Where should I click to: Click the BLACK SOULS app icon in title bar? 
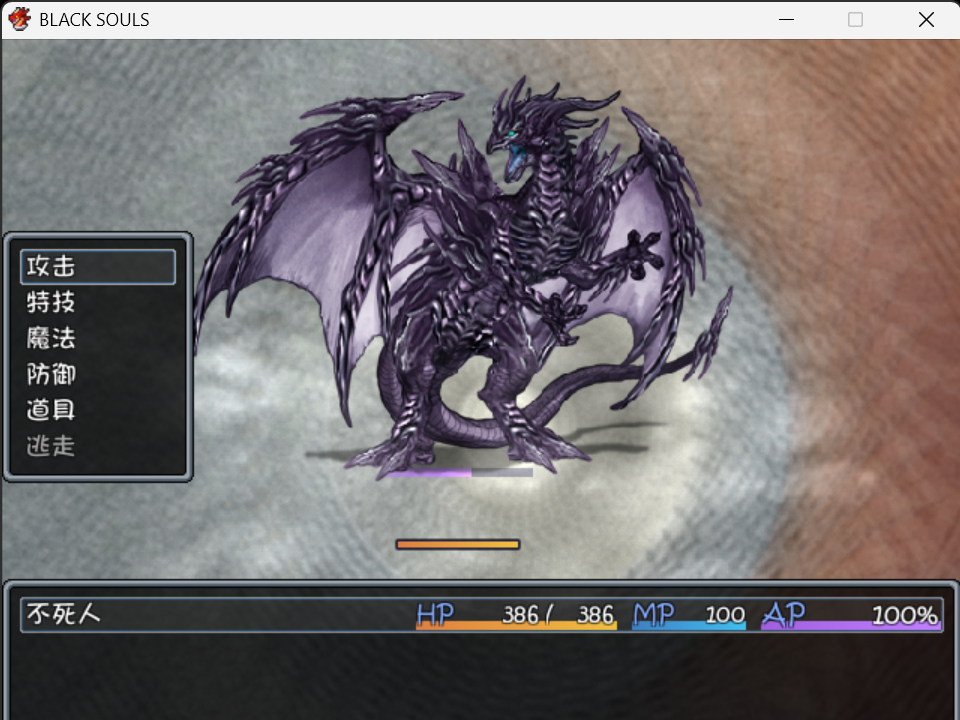(19, 19)
